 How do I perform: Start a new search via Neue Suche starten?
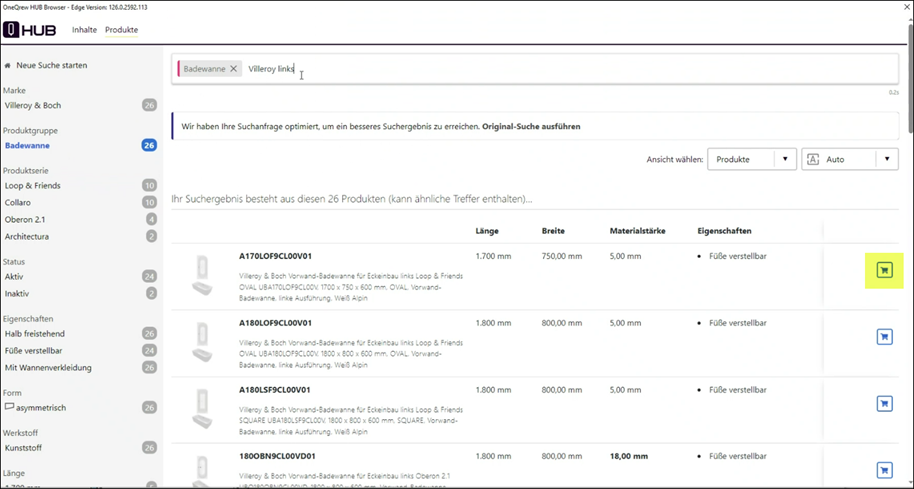click(x=52, y=65)
